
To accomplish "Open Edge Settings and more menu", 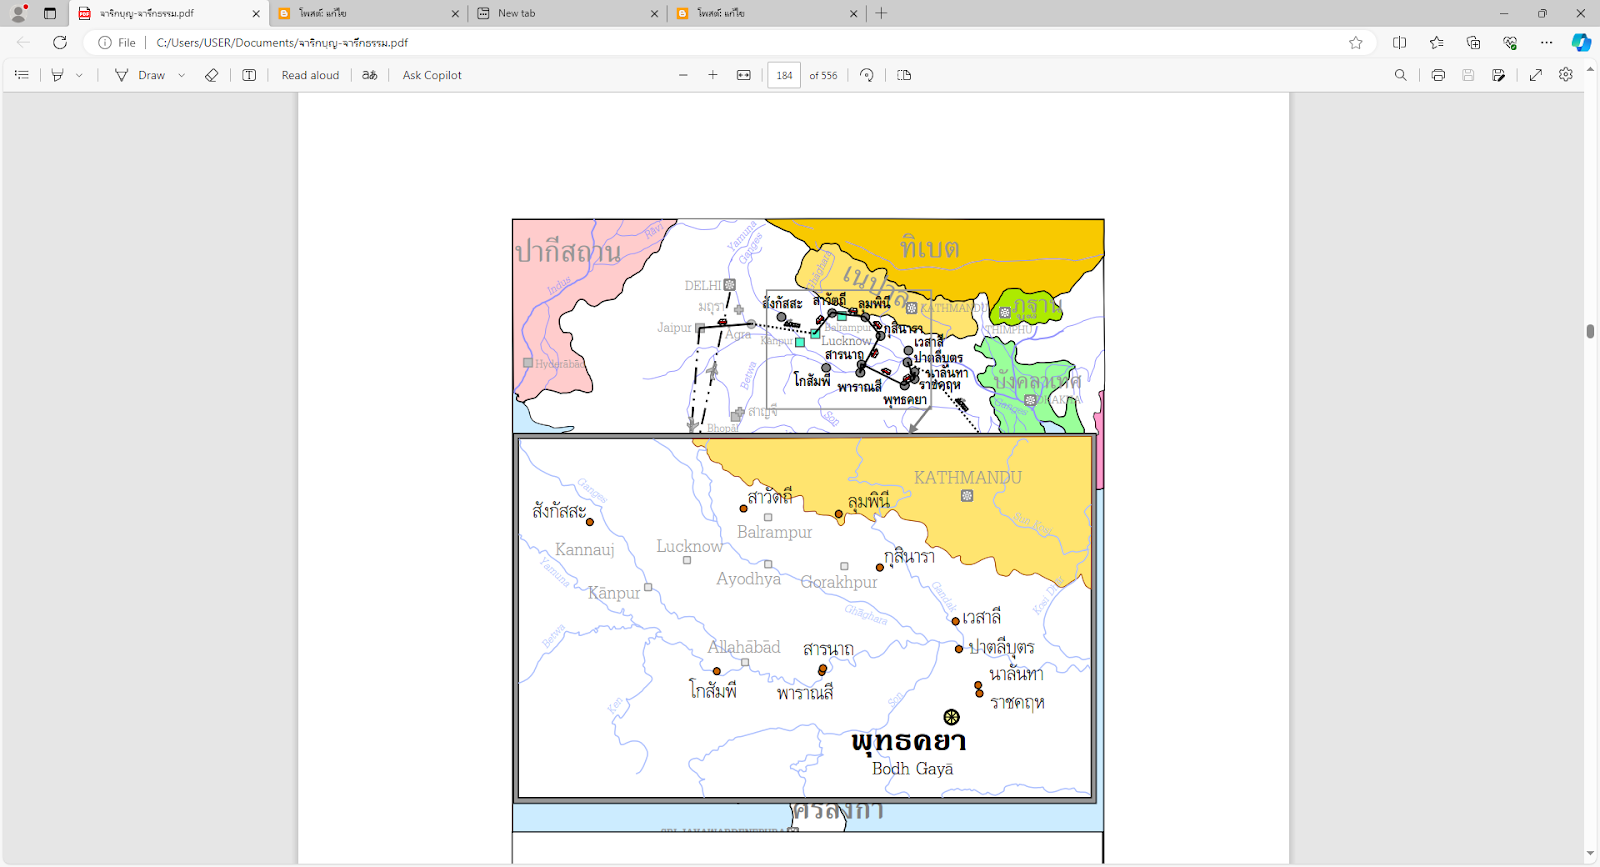I will click(x=1546, y=42).
